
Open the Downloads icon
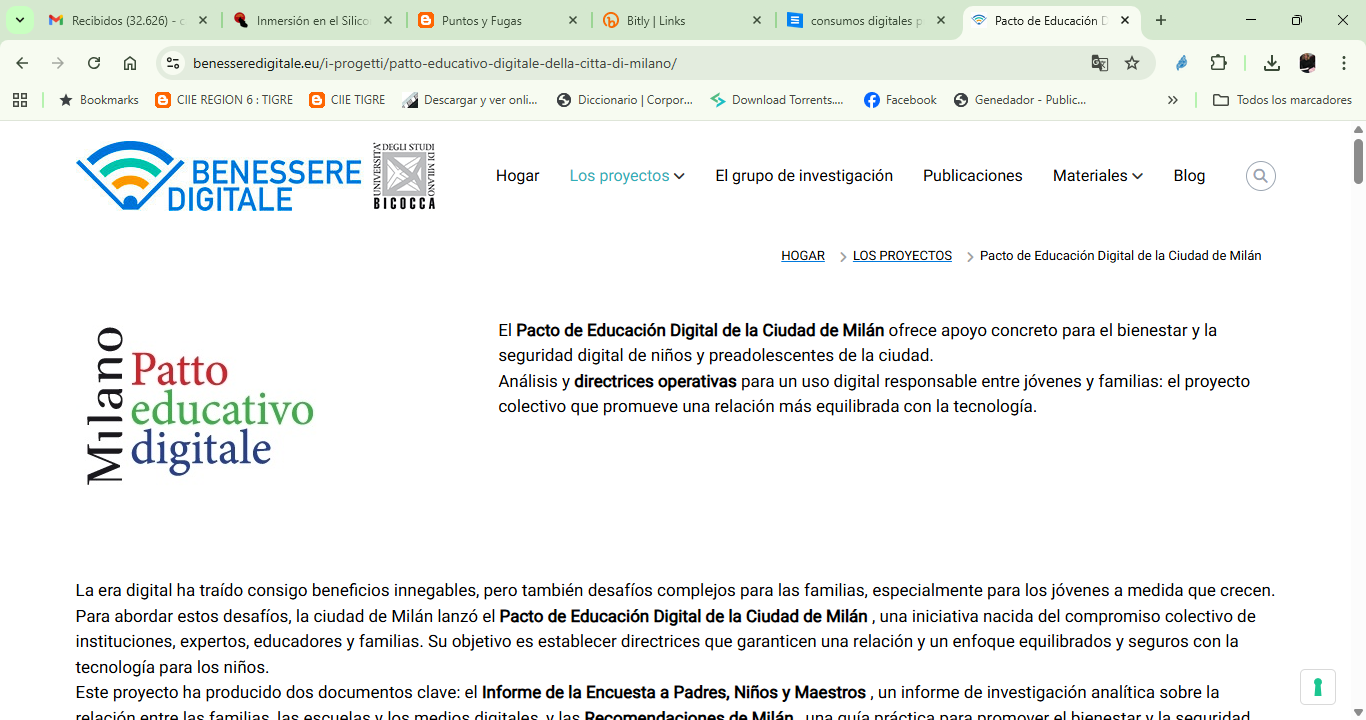click(1271, 62)
